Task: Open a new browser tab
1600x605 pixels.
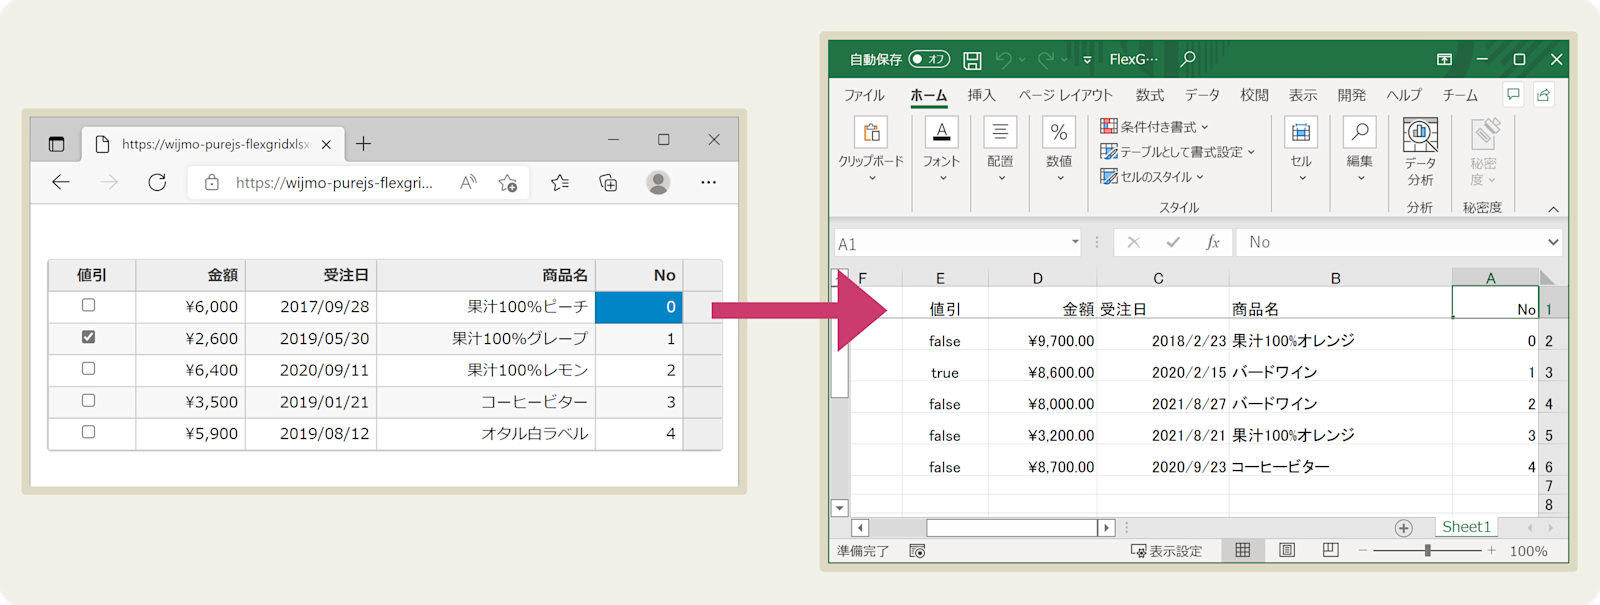Action: point(363,143)
